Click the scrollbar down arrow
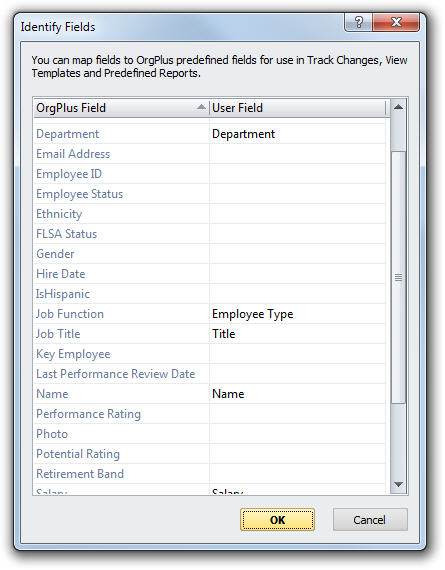The image size is (445, 570). [398, 485]
